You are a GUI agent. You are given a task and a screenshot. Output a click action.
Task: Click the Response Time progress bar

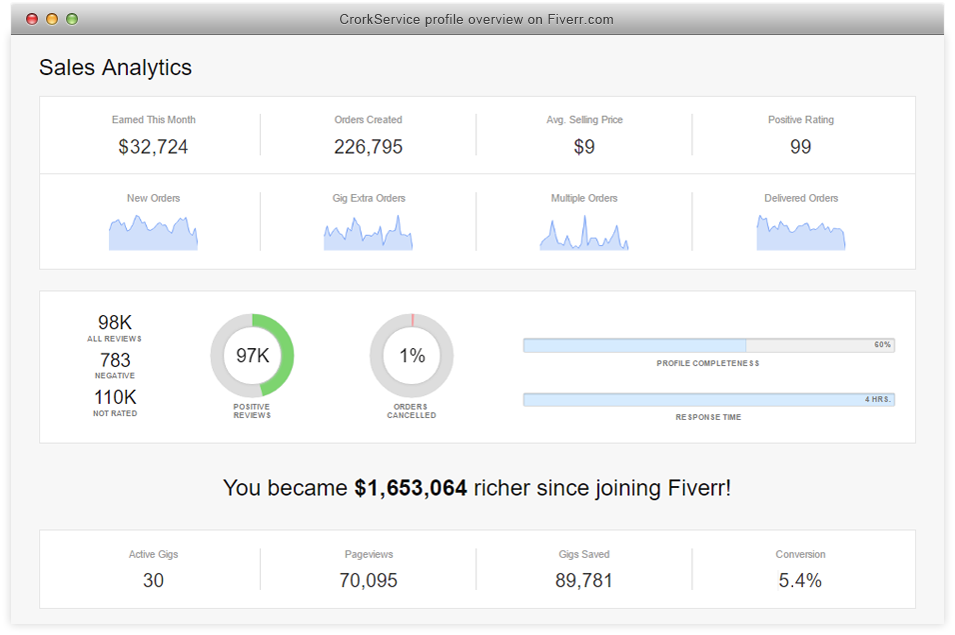[708, 400]
